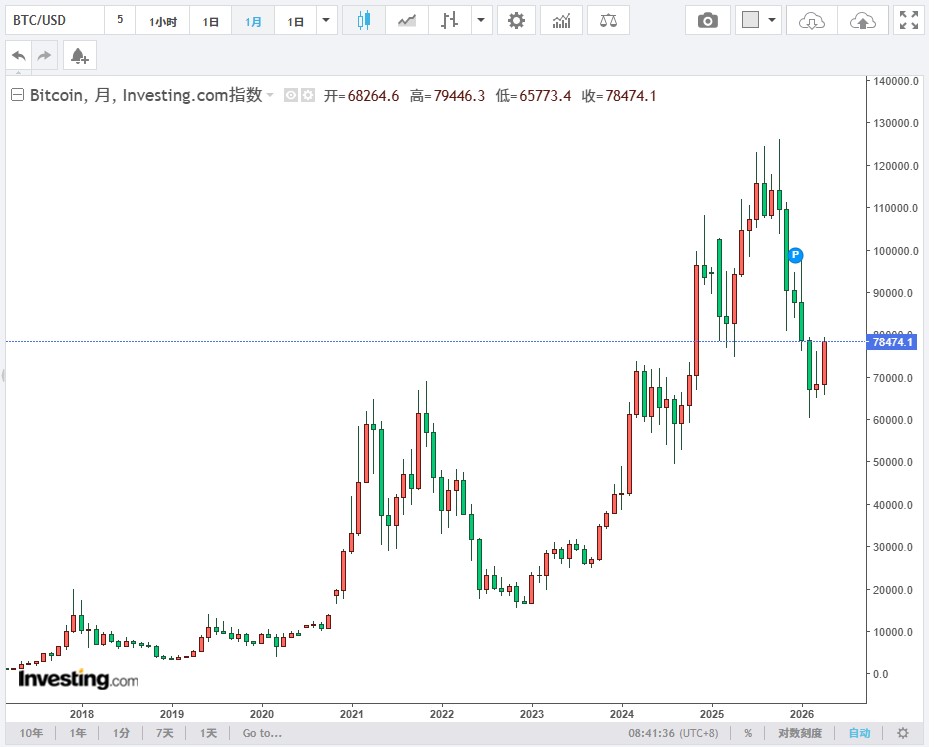Viewport: 935px width, 747px height.
Task: Toggle Bitcoin series visibility eye icon
Action: coord(290,95)
